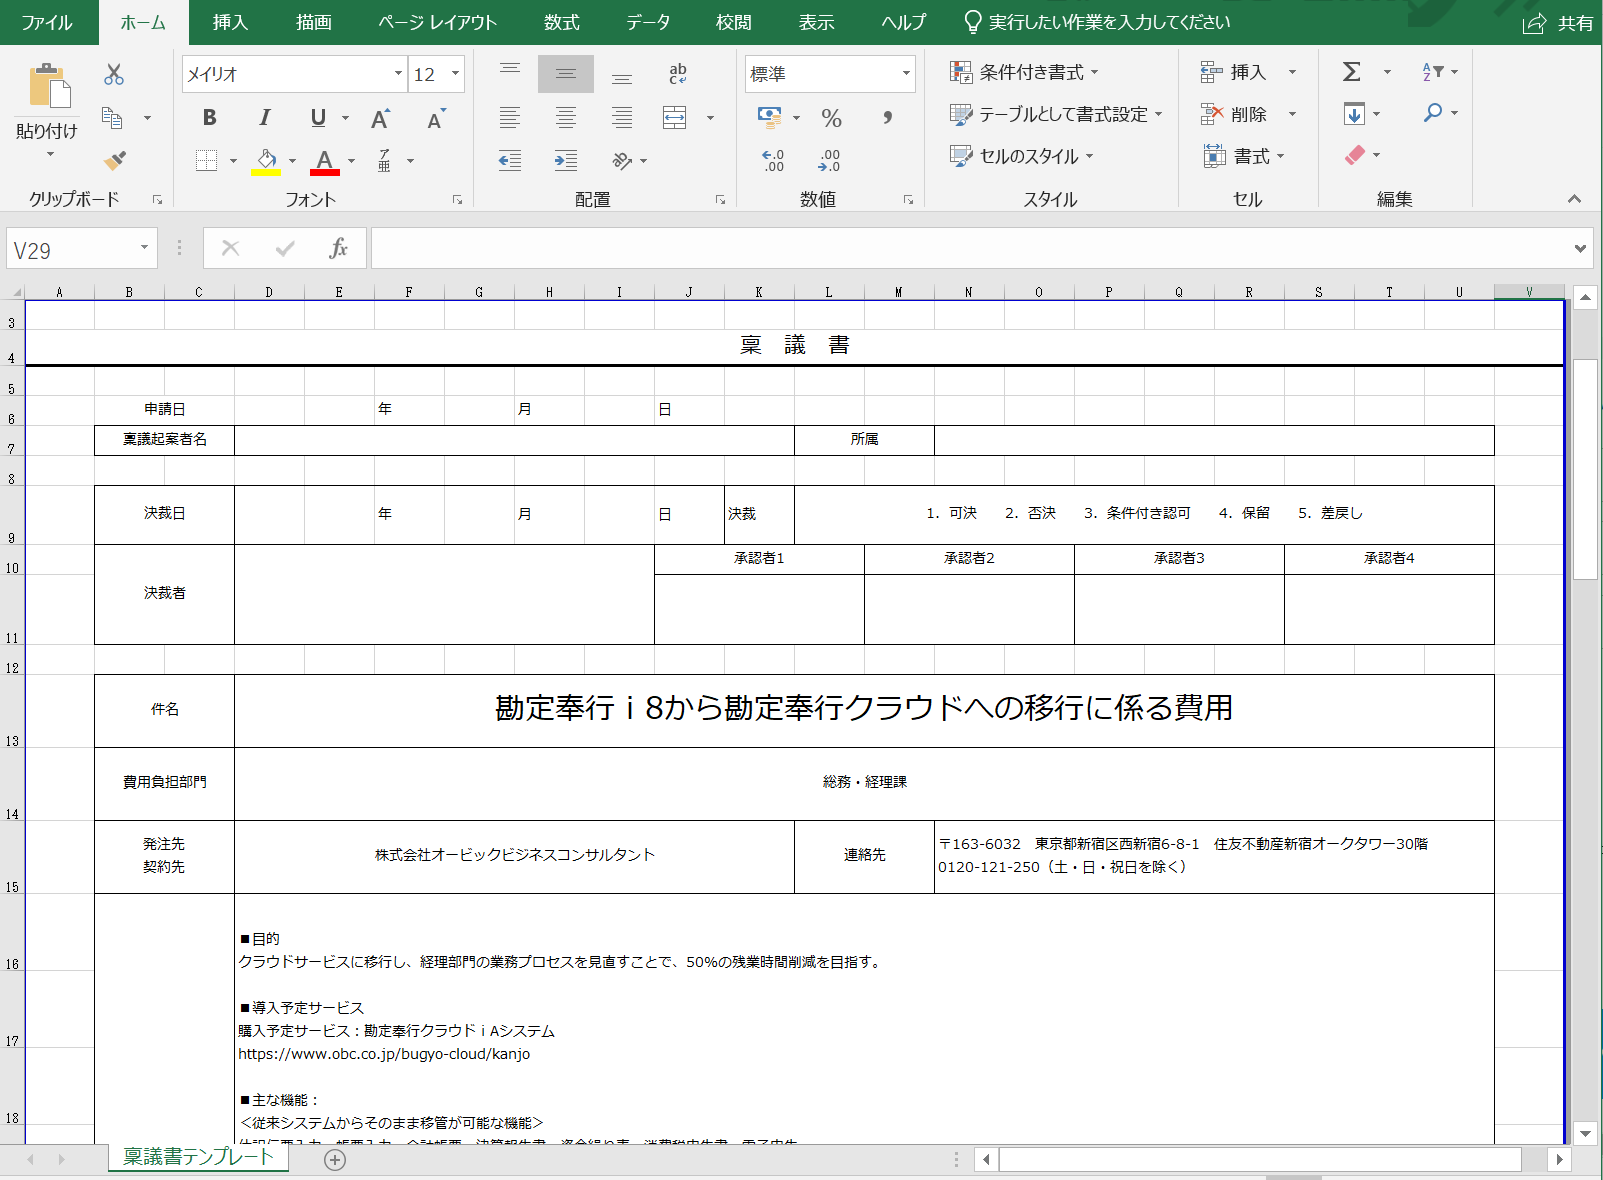Apply percent style

[831, 118]
